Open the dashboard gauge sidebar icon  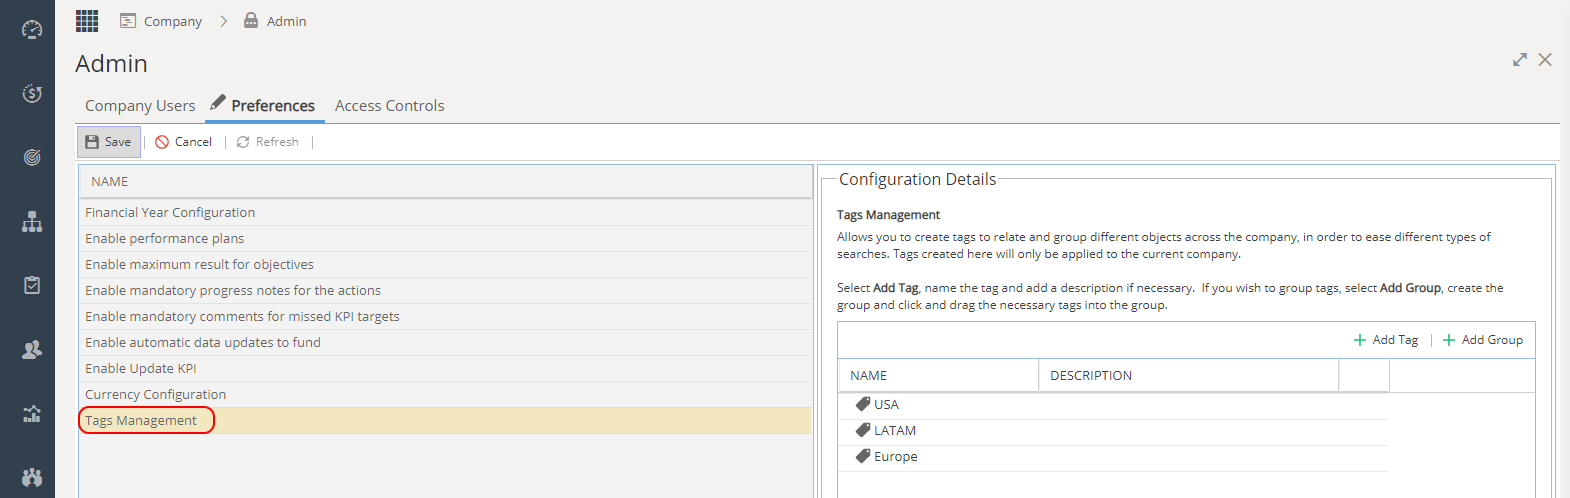pyautogui.click(x=32, y=30)
